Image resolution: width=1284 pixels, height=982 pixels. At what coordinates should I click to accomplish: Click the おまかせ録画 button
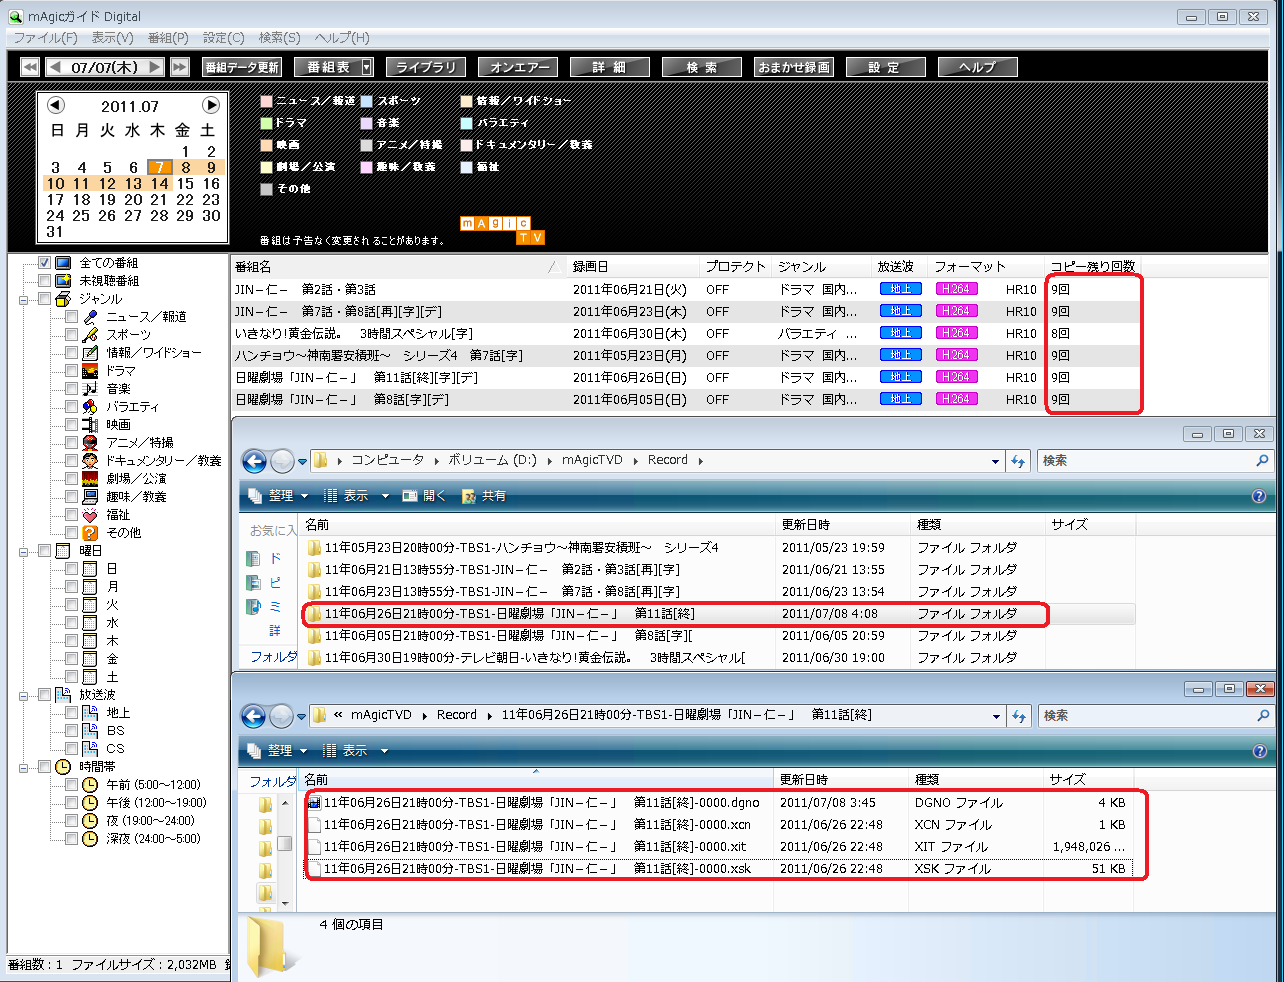(794, 67)
